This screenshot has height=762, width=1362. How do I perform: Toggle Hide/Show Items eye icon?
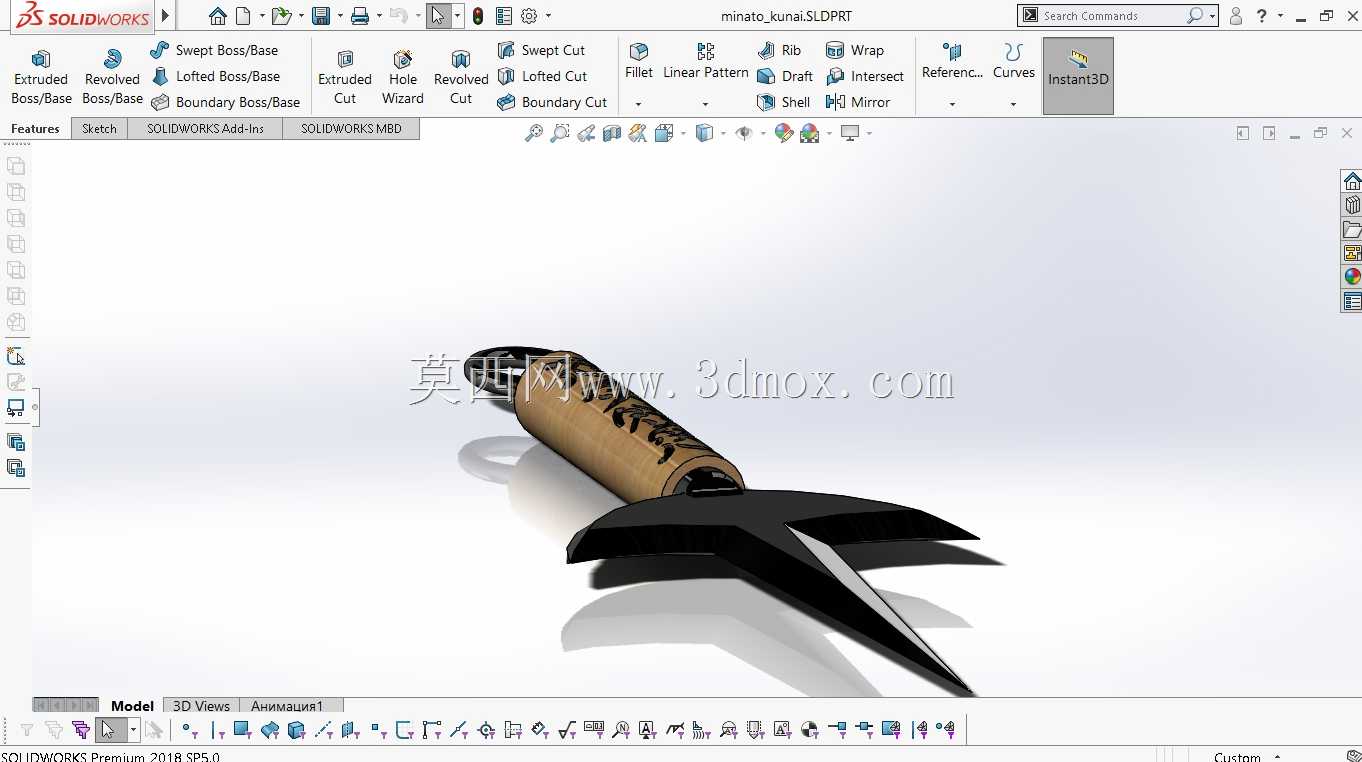click(x=743, y=133)
